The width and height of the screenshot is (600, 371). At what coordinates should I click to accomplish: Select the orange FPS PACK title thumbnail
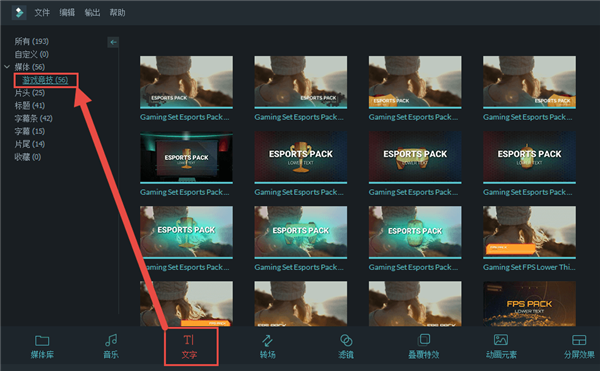coord(529,304)
